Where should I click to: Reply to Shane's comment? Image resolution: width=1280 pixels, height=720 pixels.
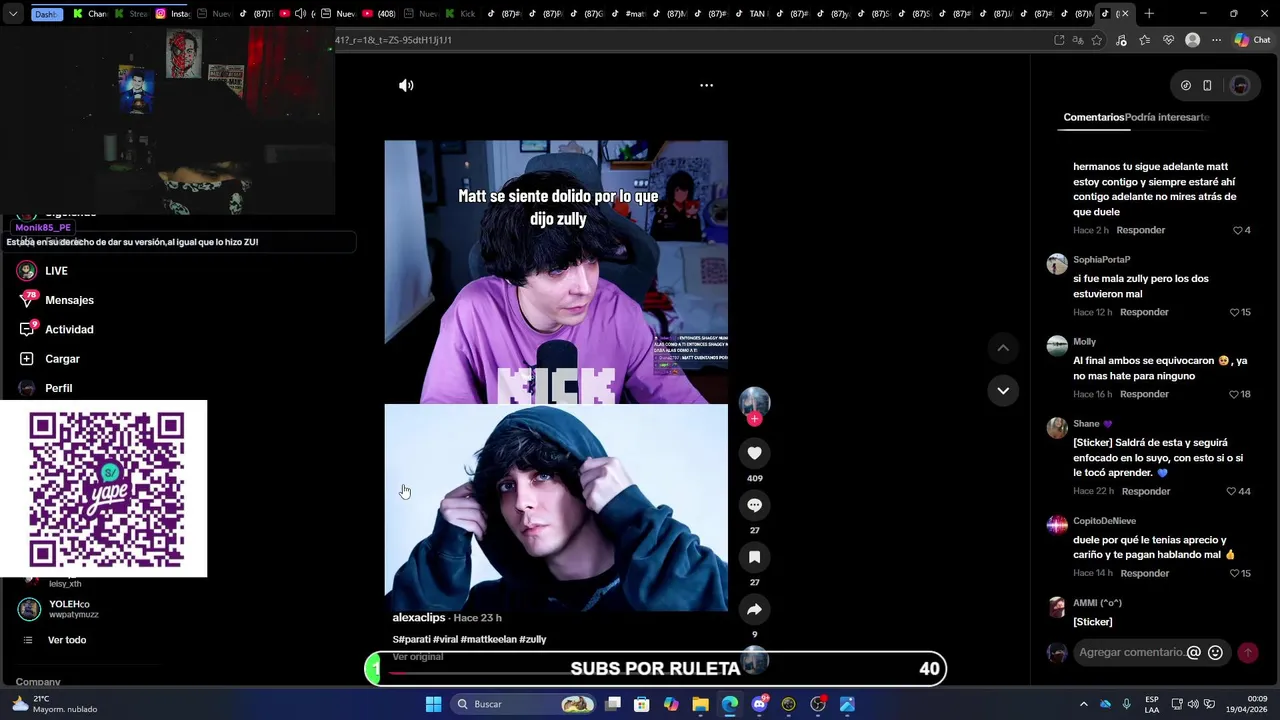click(1146, 491)
